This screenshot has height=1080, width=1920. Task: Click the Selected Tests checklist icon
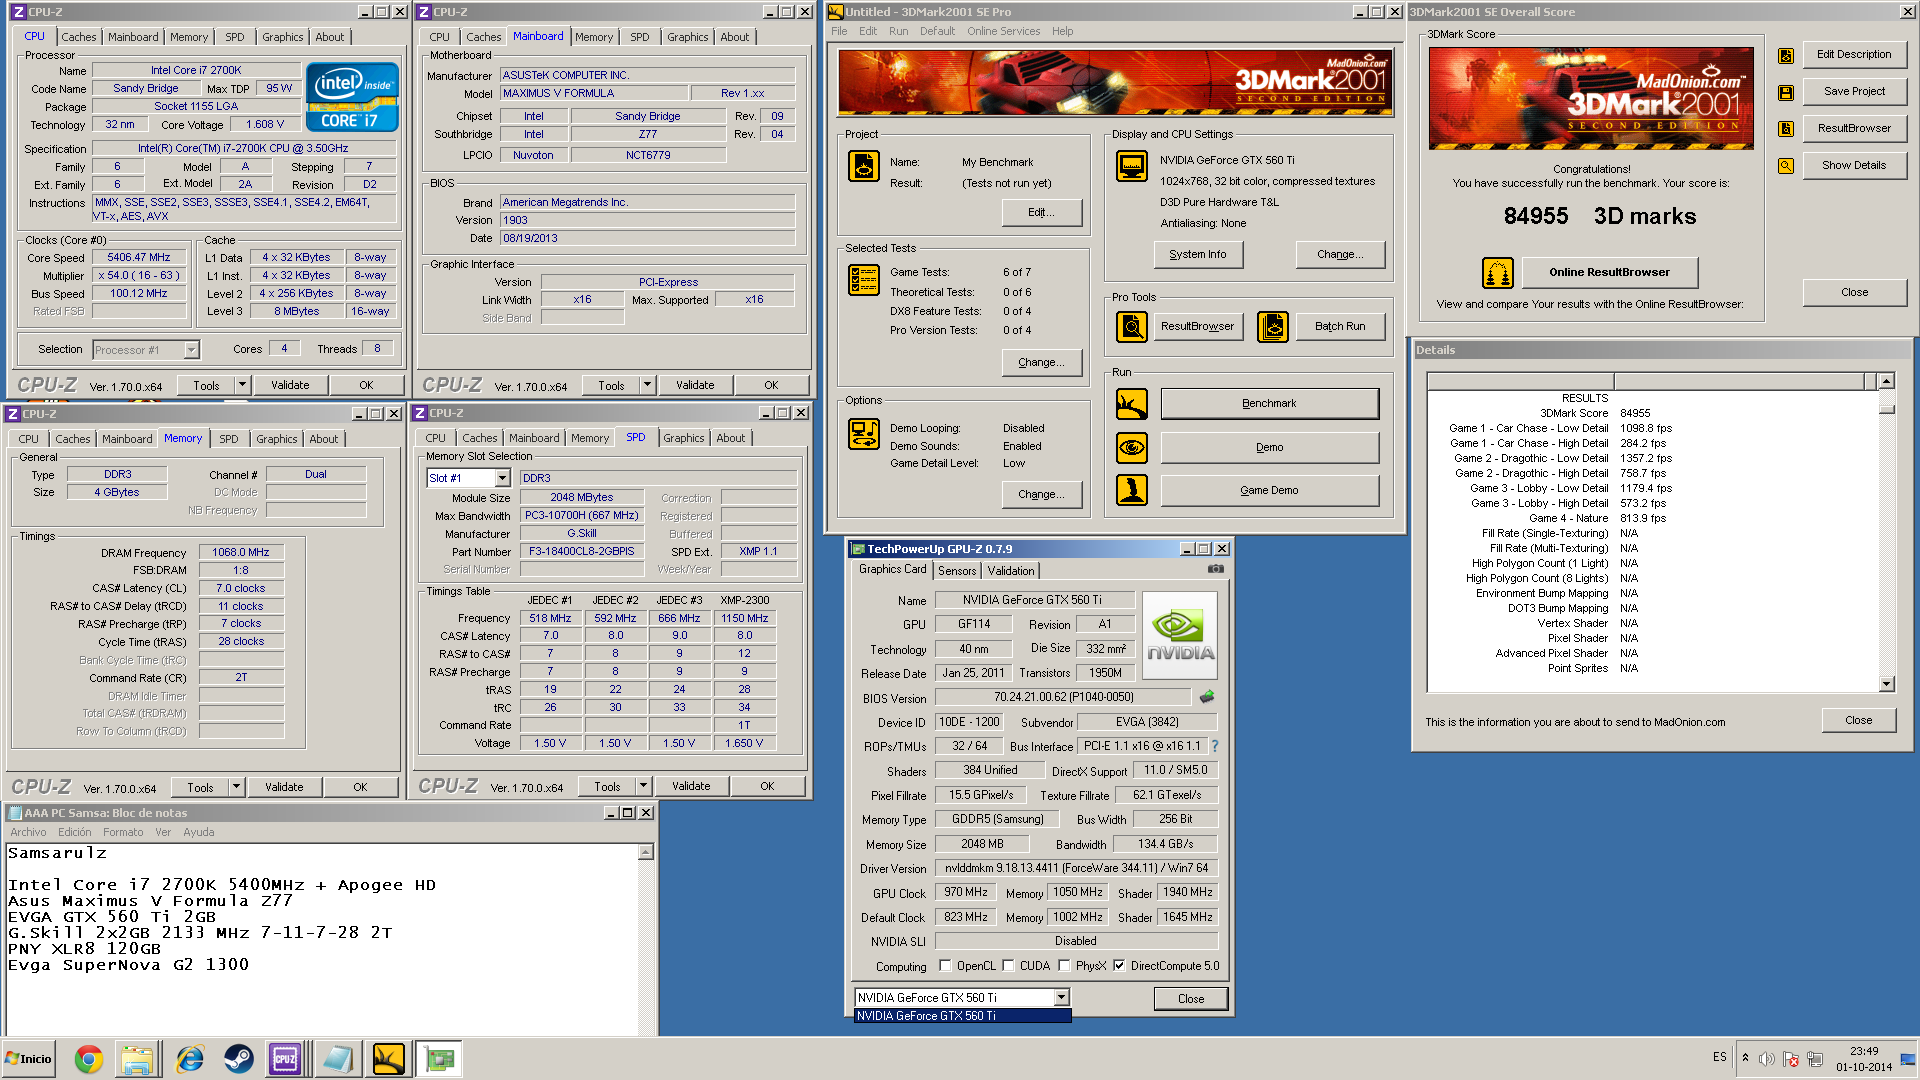[863, 280]
